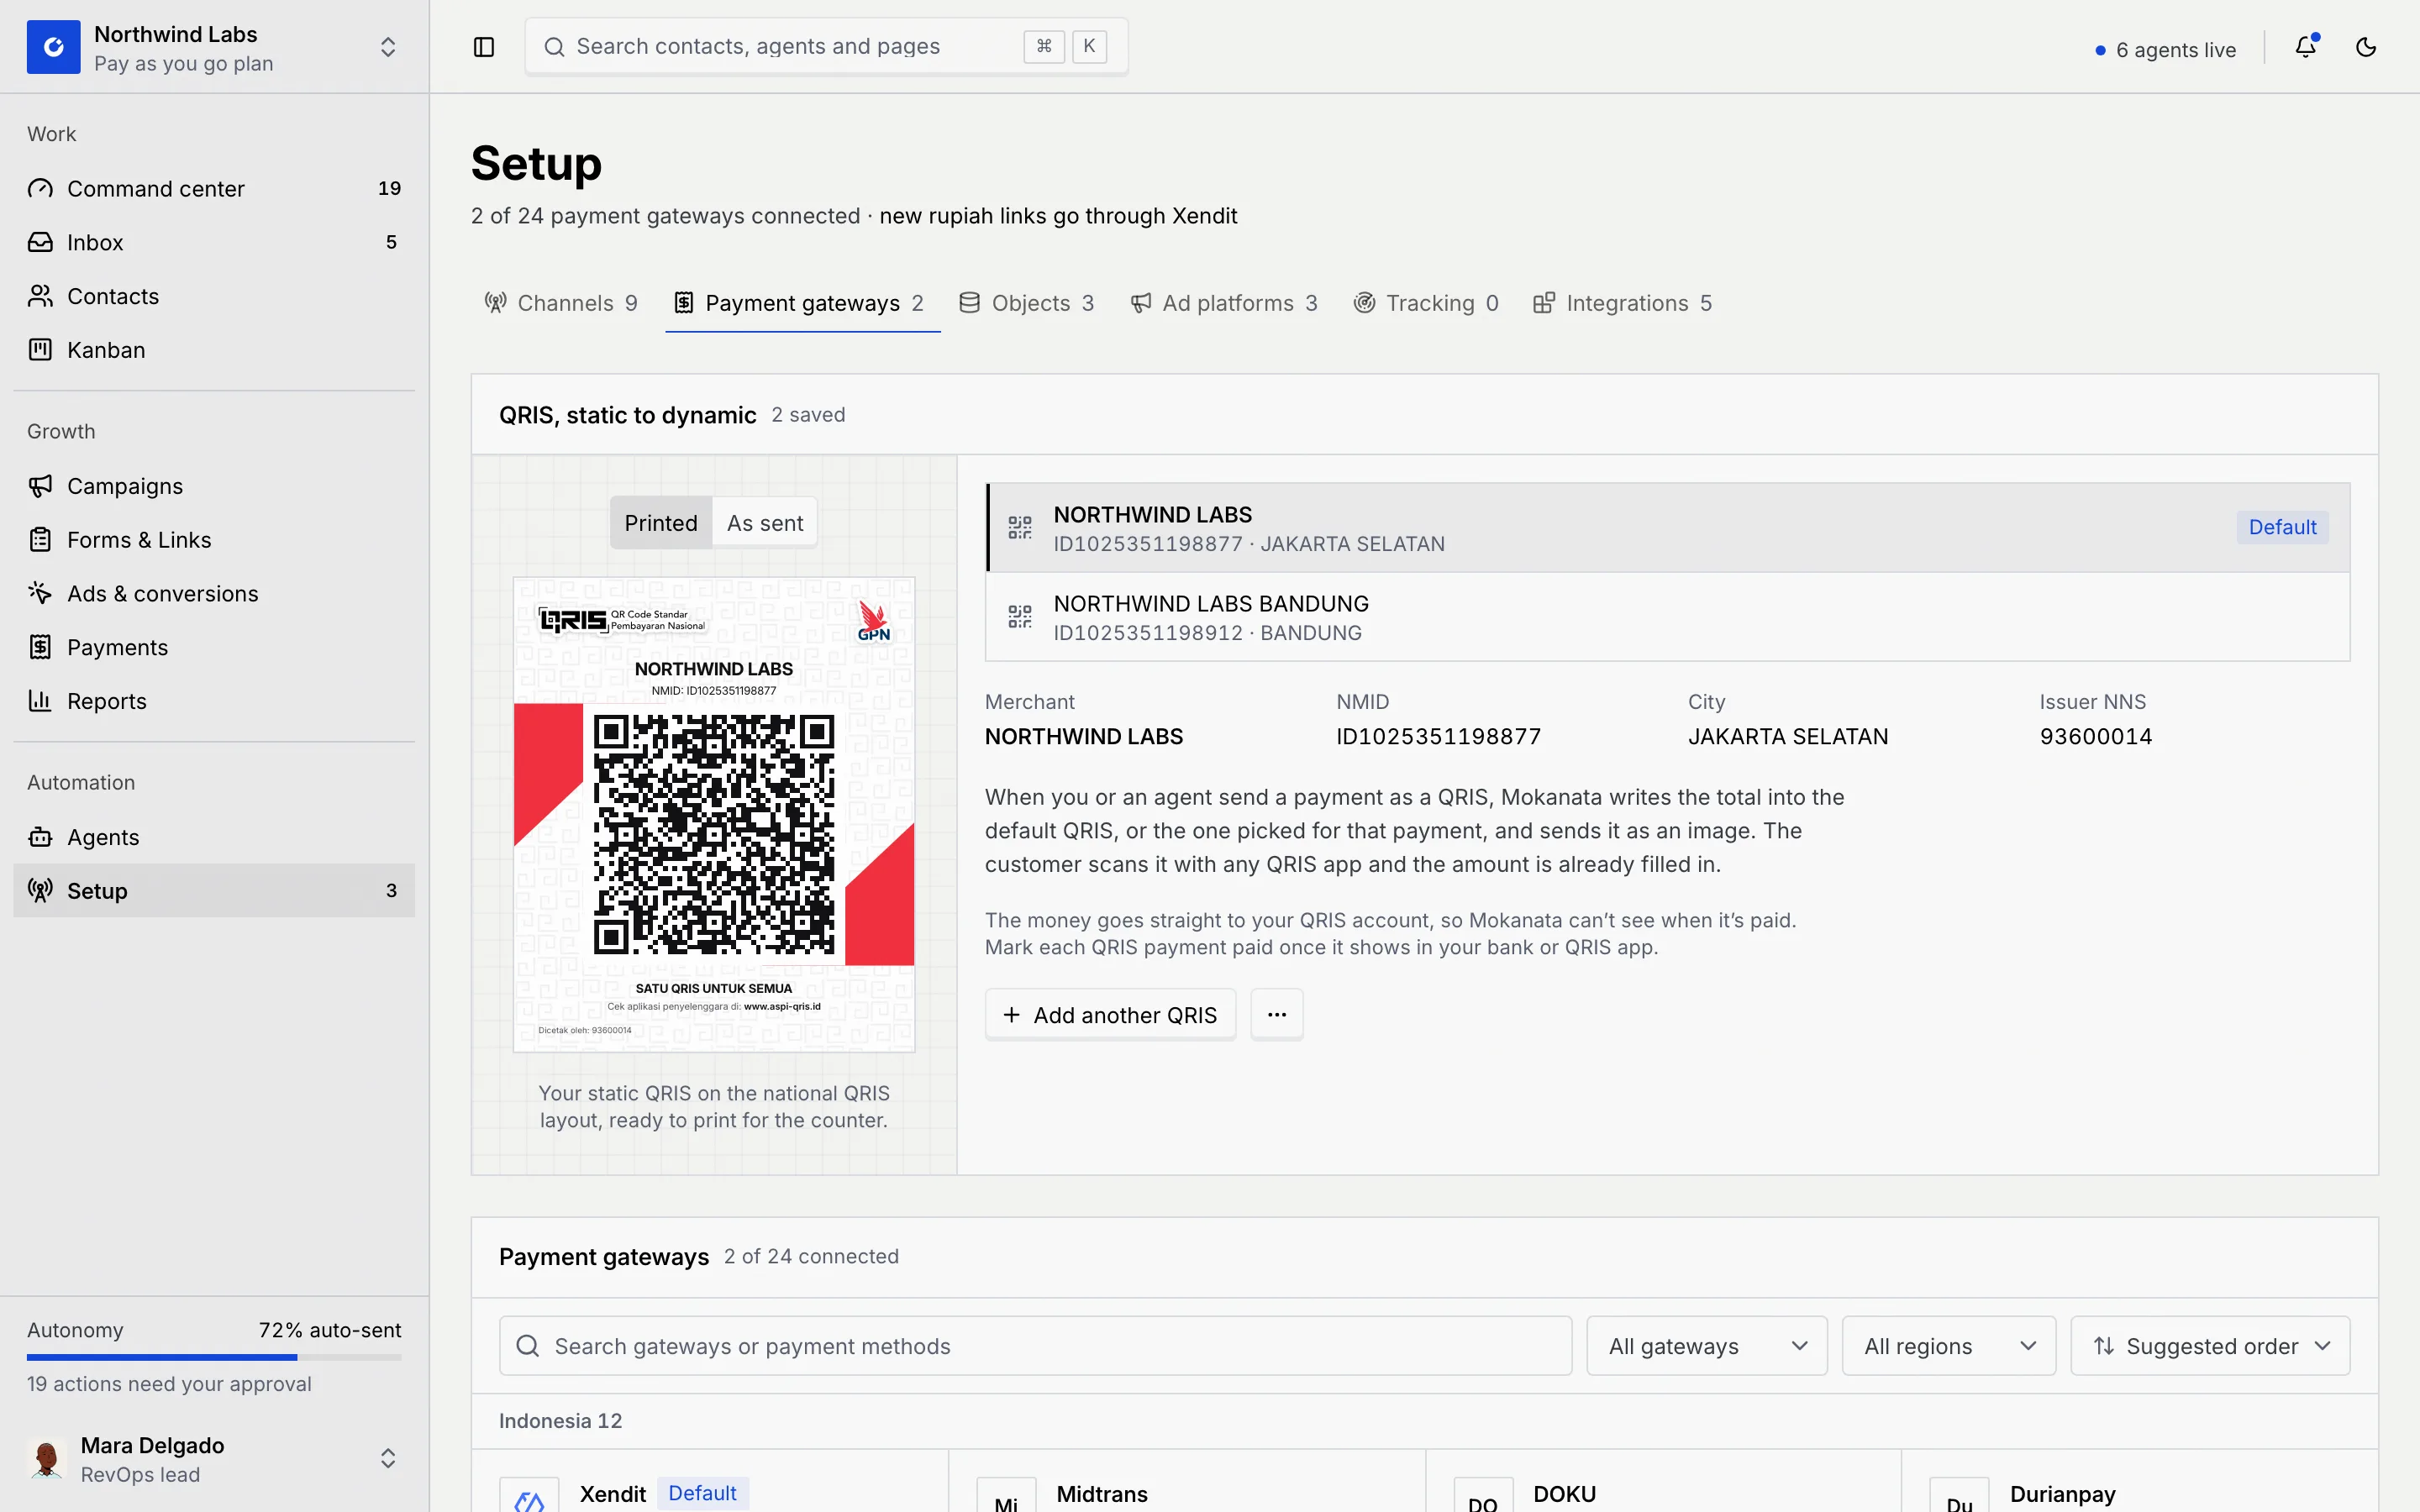
Task: Switch to the Objects tab
Action: click(x=1026, y=303)
